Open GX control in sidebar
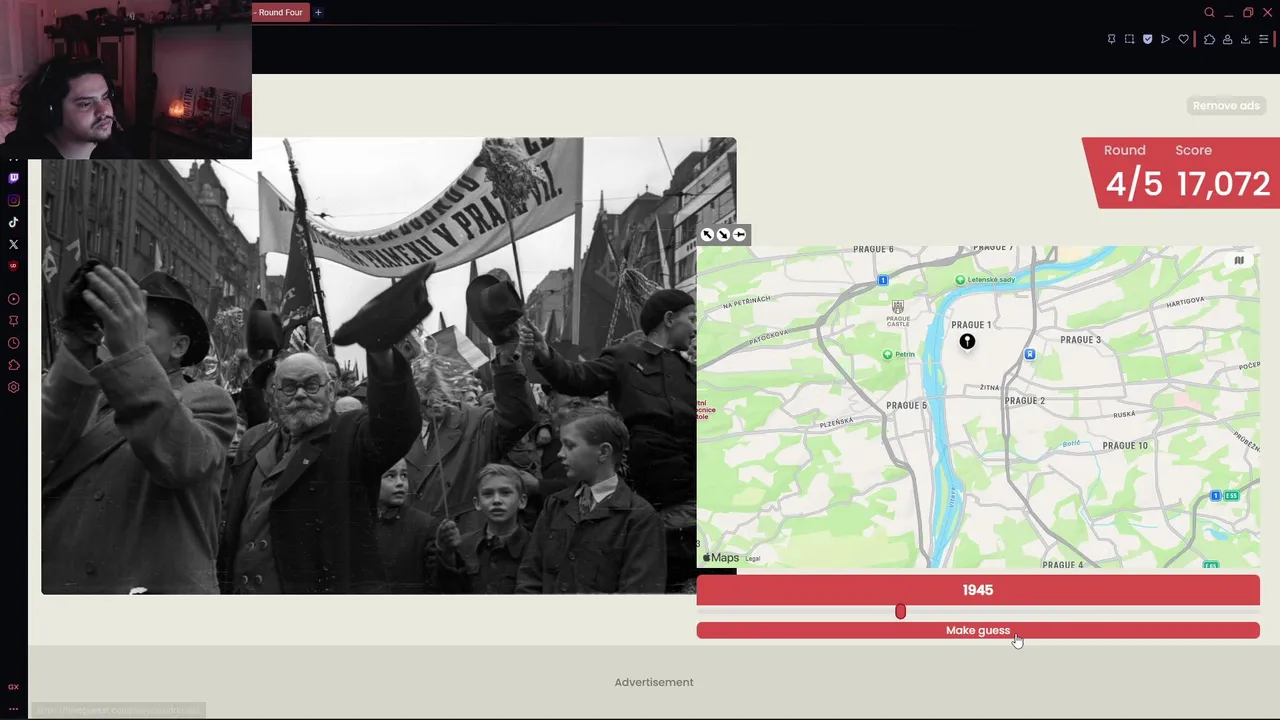This screenshot has width=1280, height=720. click(x=13, y=687)
